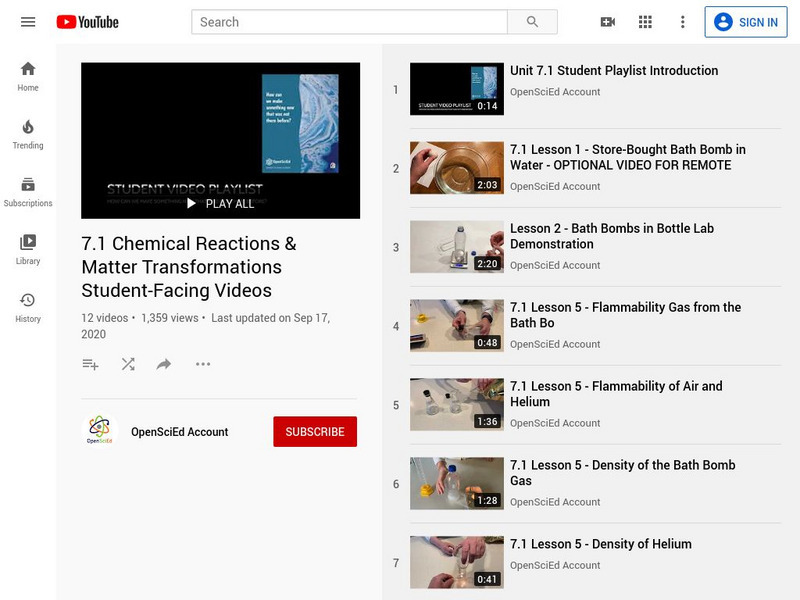
Task: Collapse the sidebar with the hamburger menu
Action: [x=28, y=20]
